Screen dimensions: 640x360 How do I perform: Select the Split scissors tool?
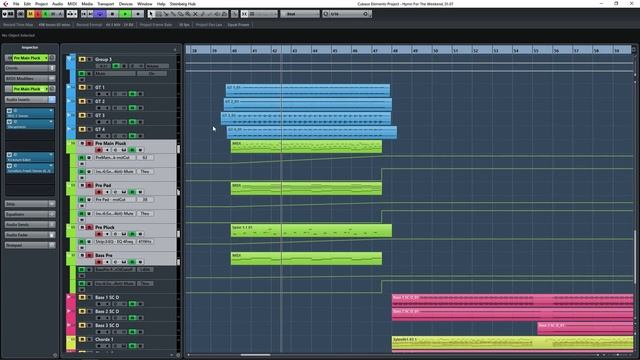tap(166, 14)
